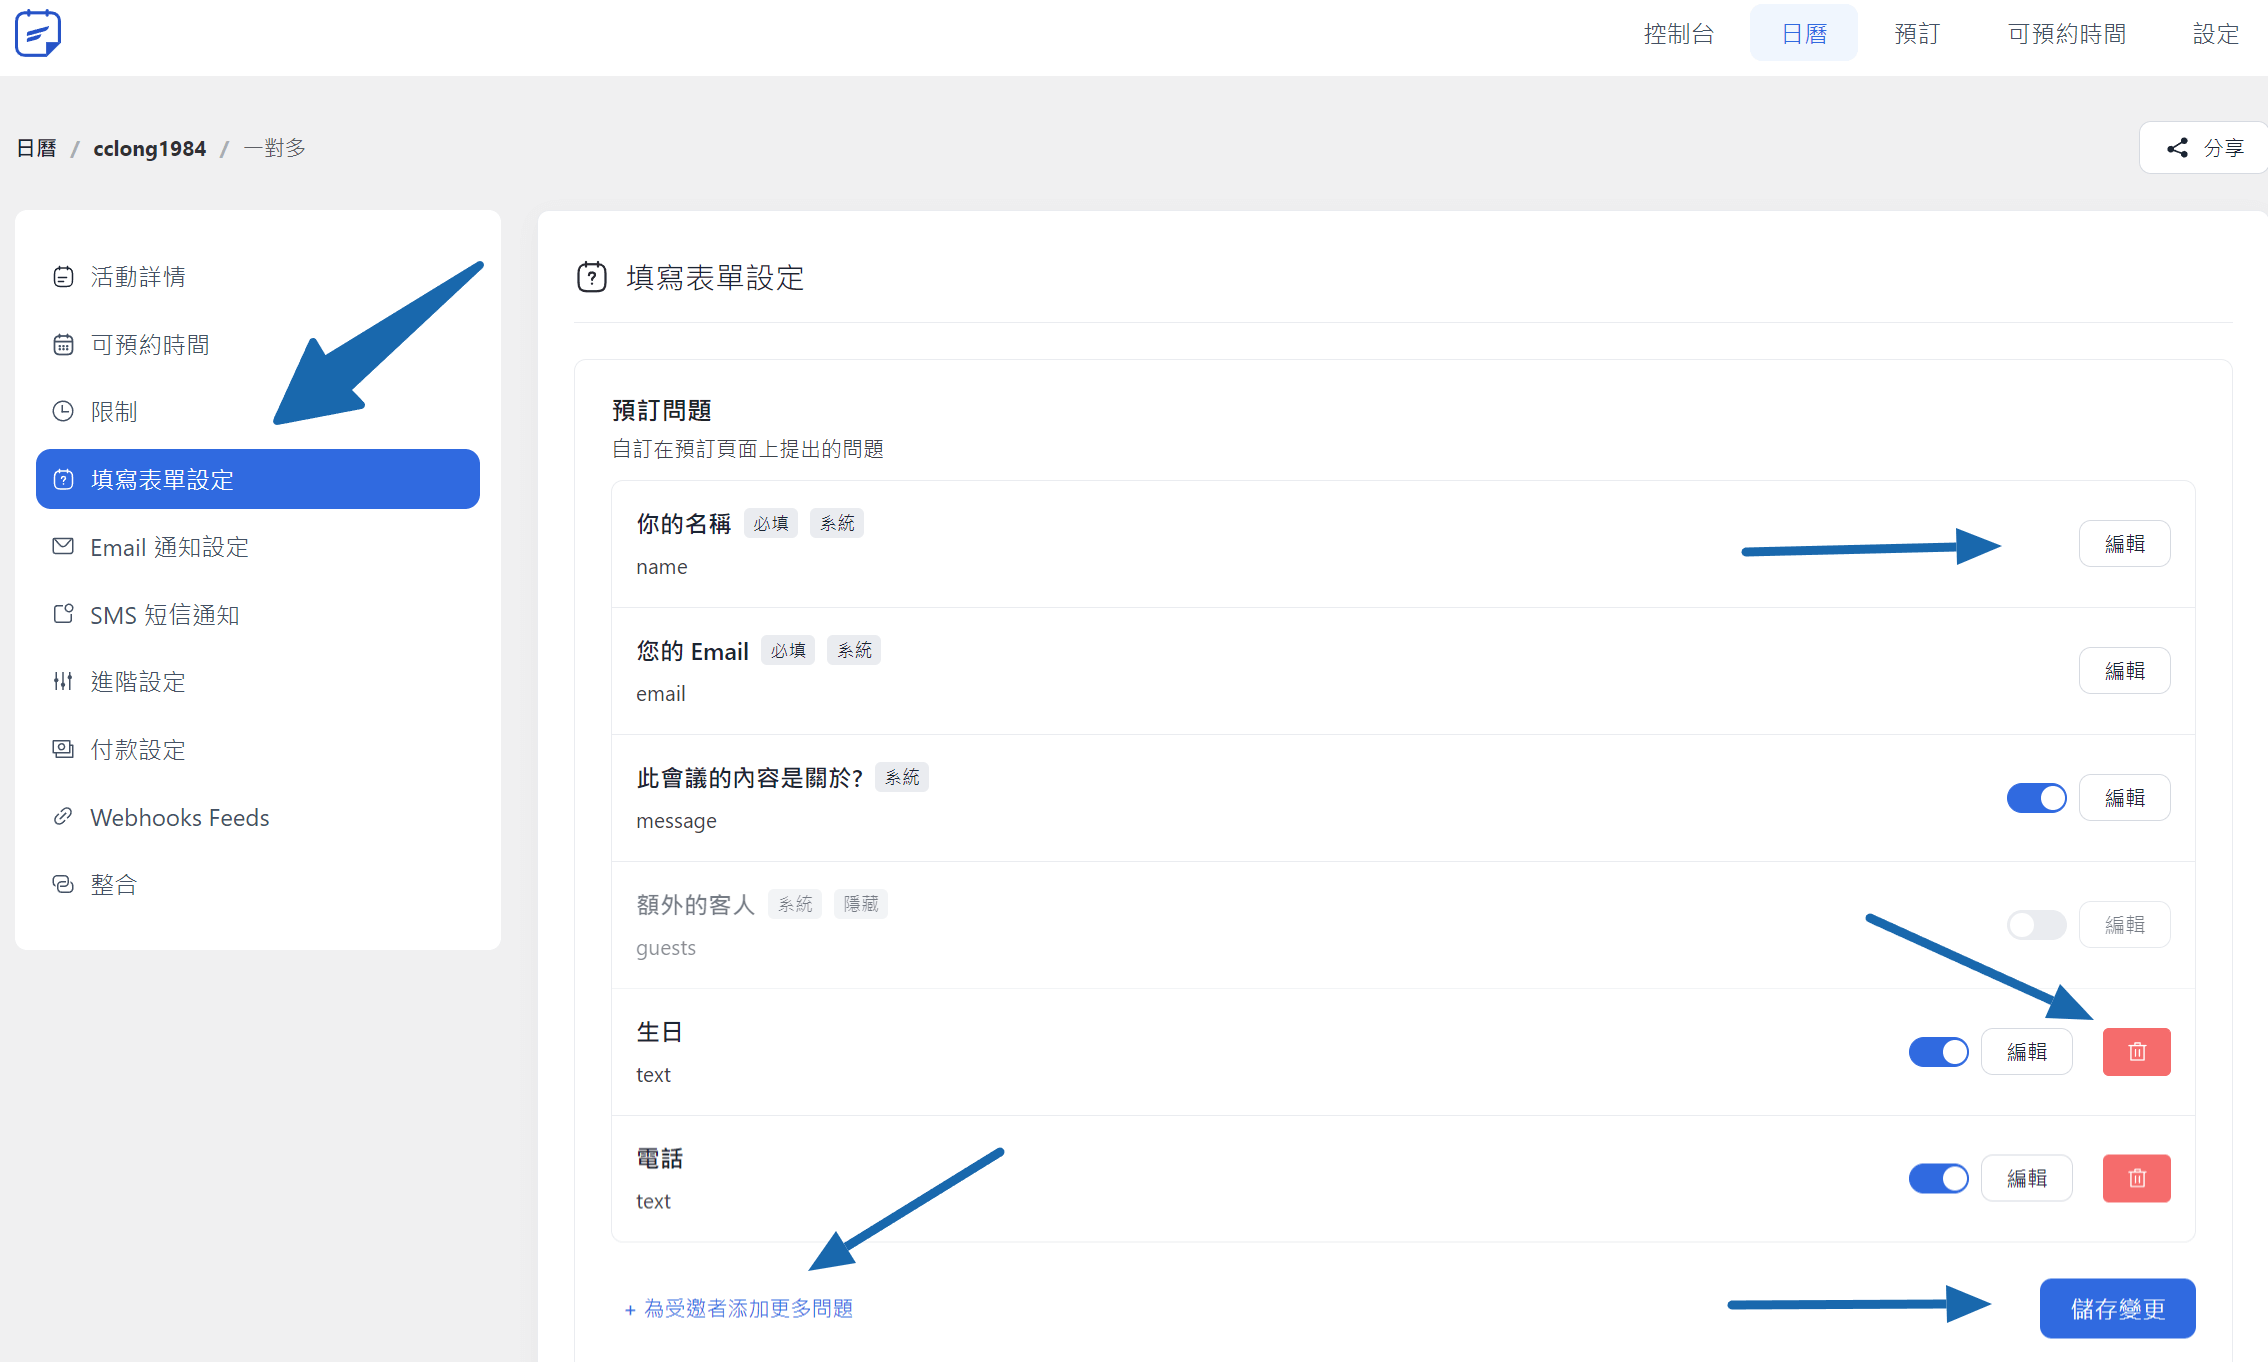Turn off the 生日 question toggle
The width and height of the screenshot is (2268, 1362).
tap(1938, 1051)
